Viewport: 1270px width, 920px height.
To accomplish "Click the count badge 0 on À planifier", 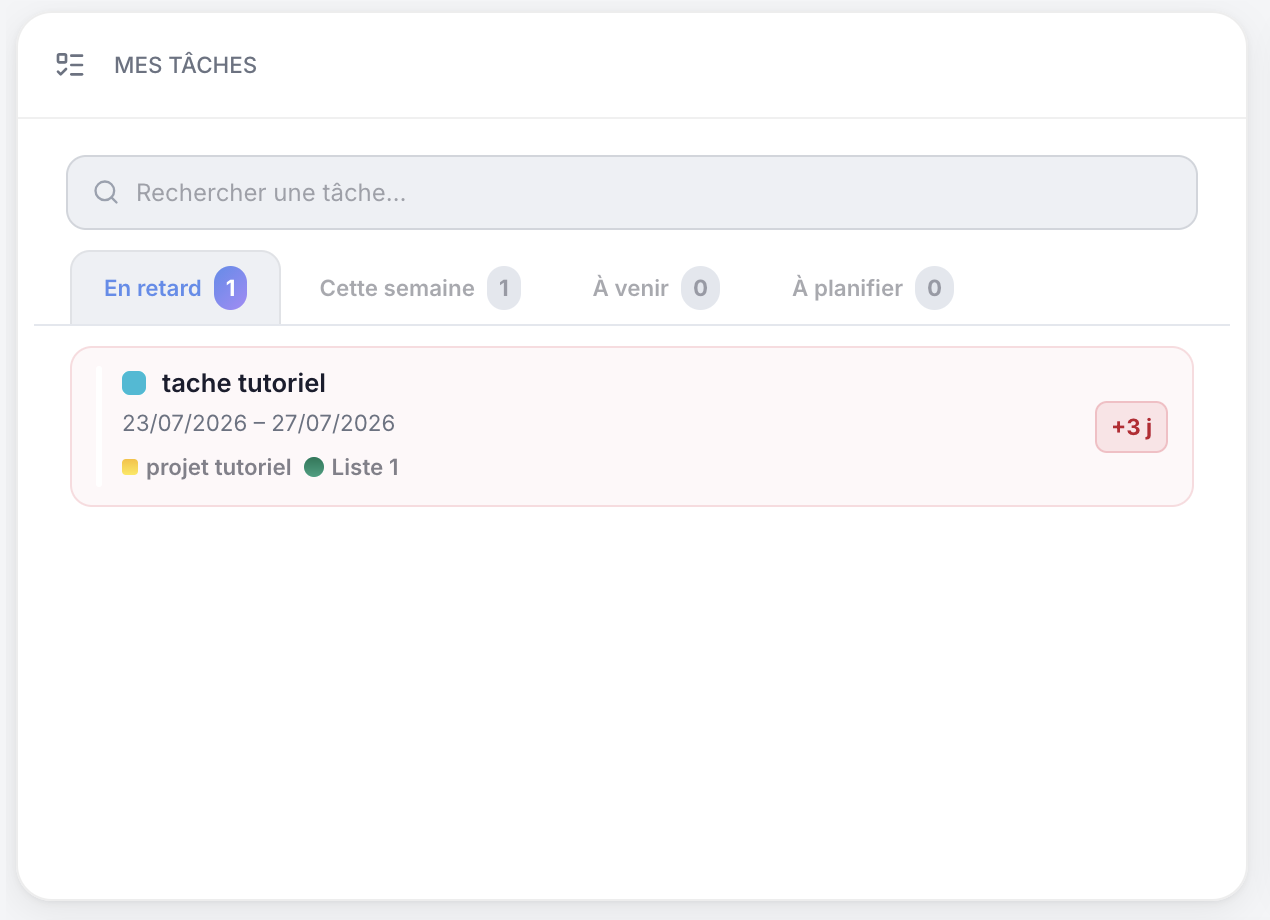I will pyautogui.click(x=934, y=288).
